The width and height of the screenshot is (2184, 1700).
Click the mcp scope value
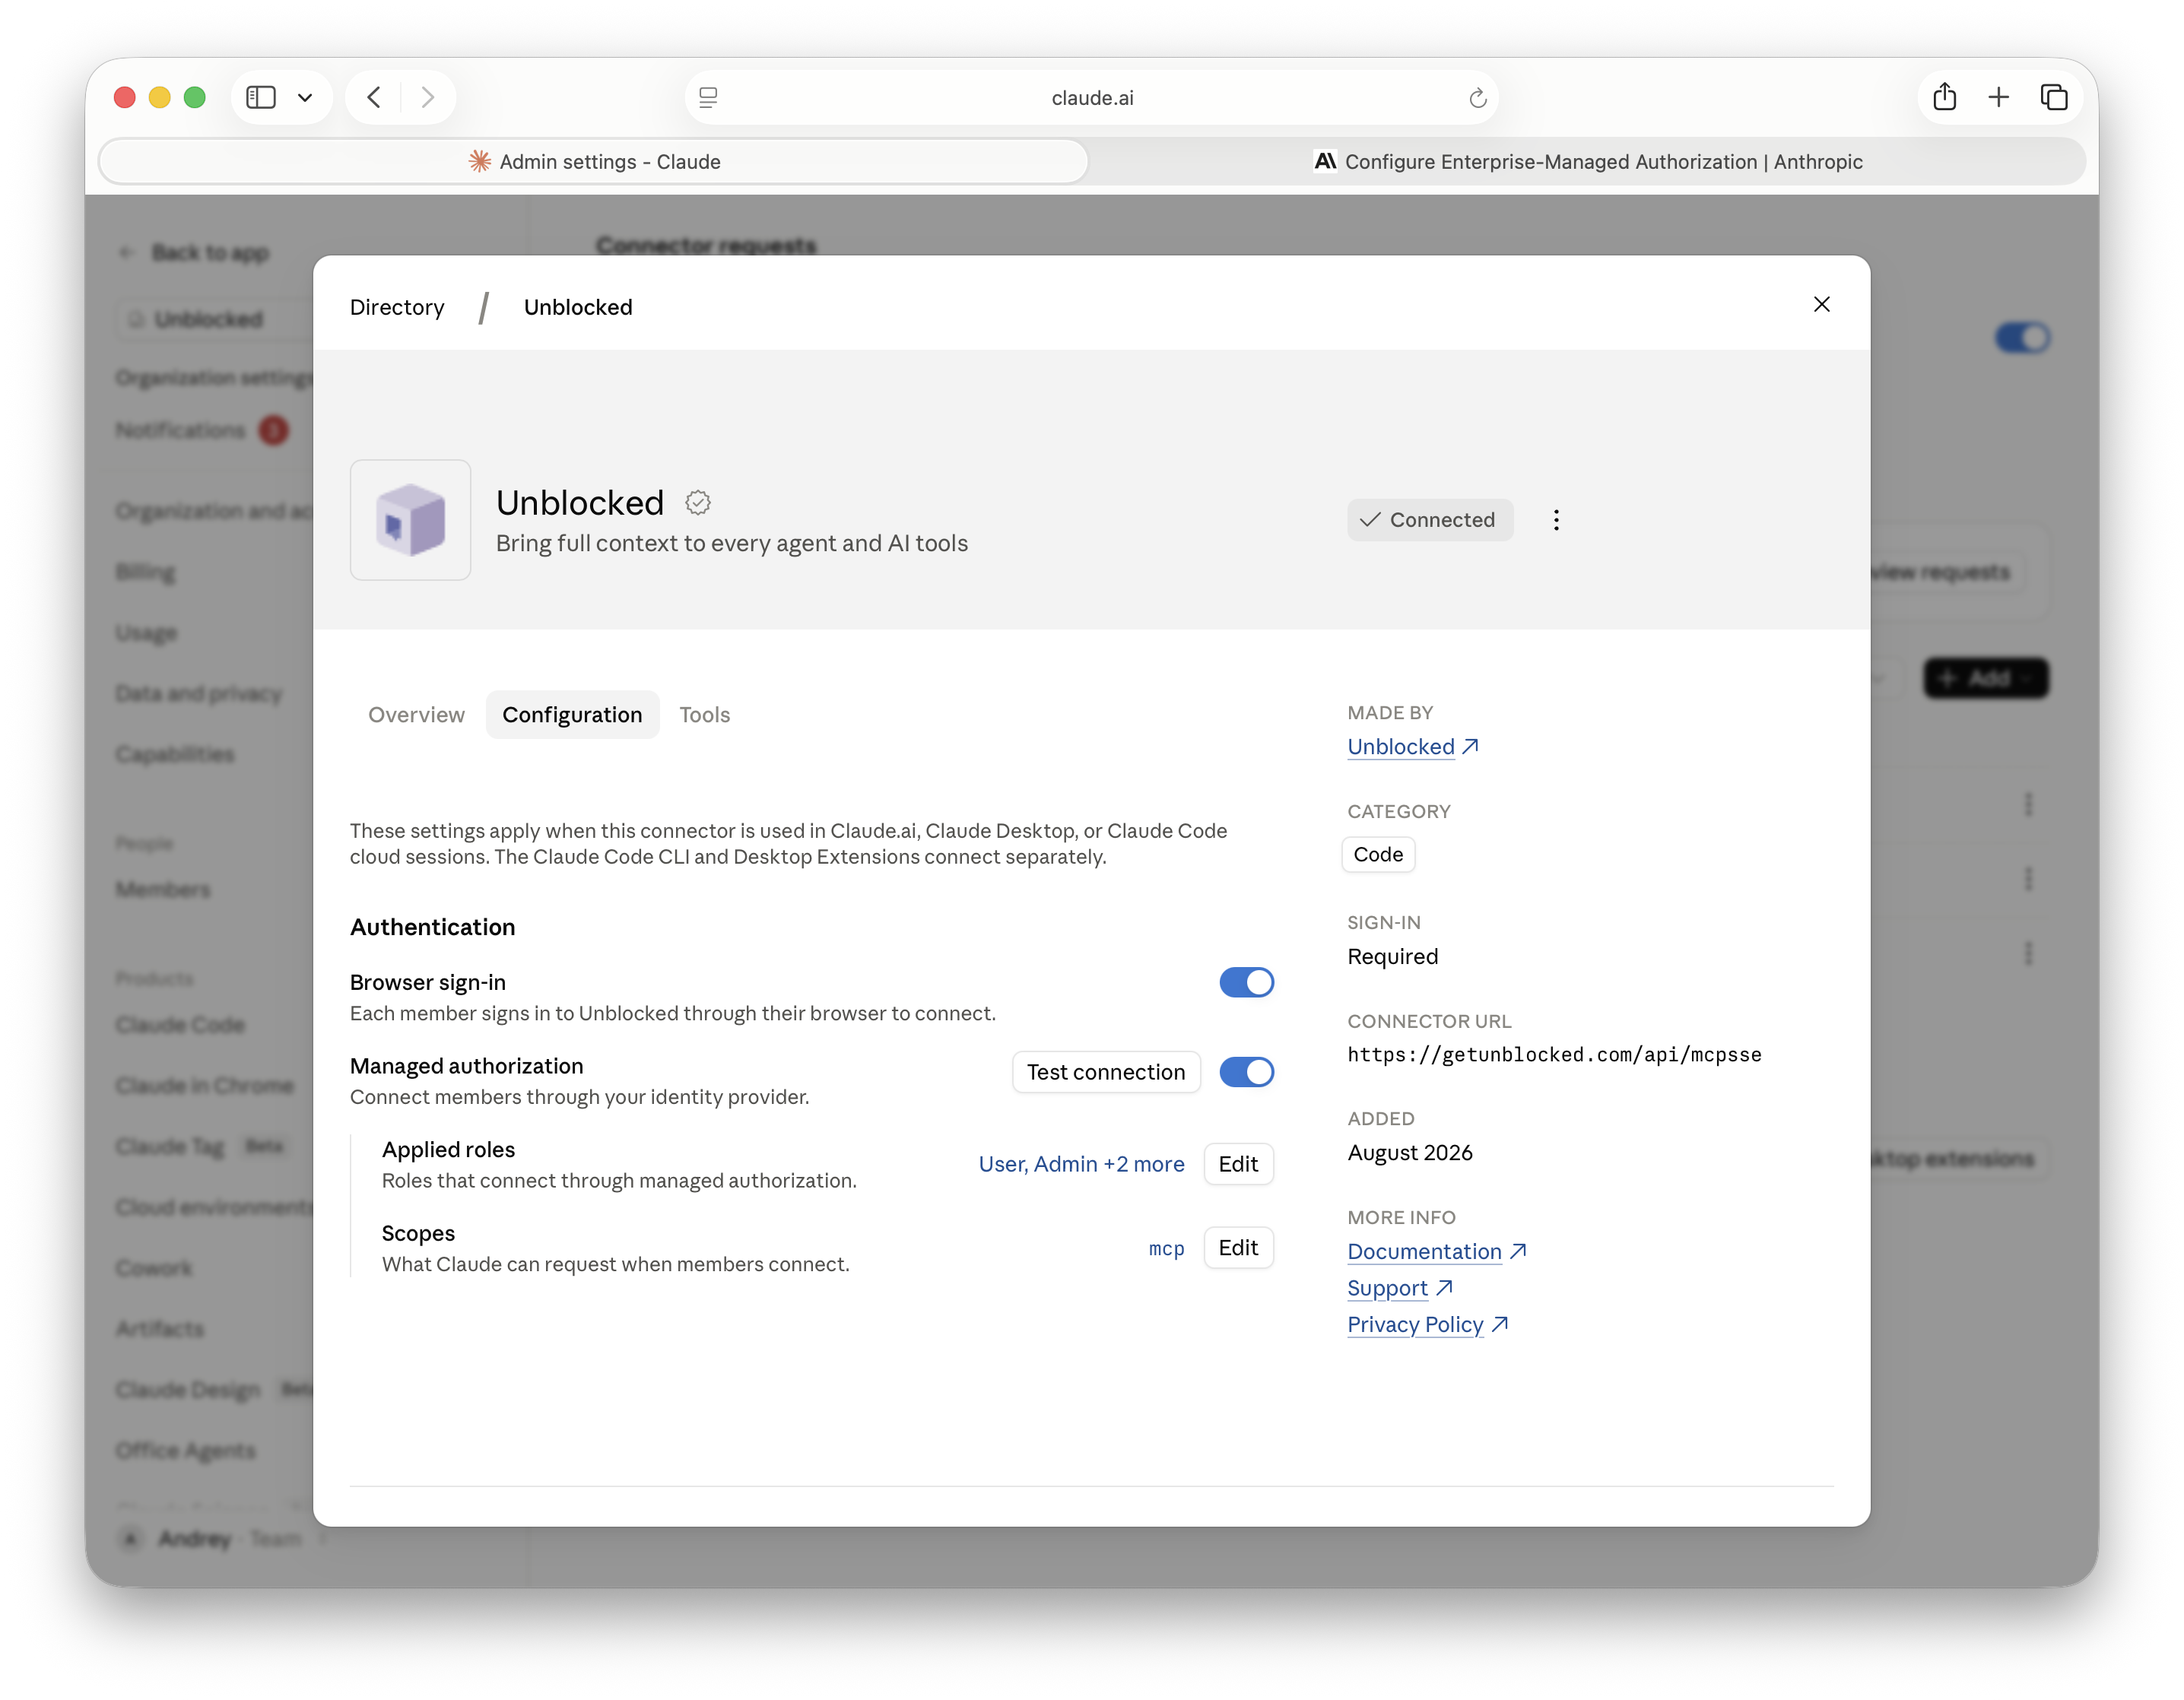tap(1166, 1248)
